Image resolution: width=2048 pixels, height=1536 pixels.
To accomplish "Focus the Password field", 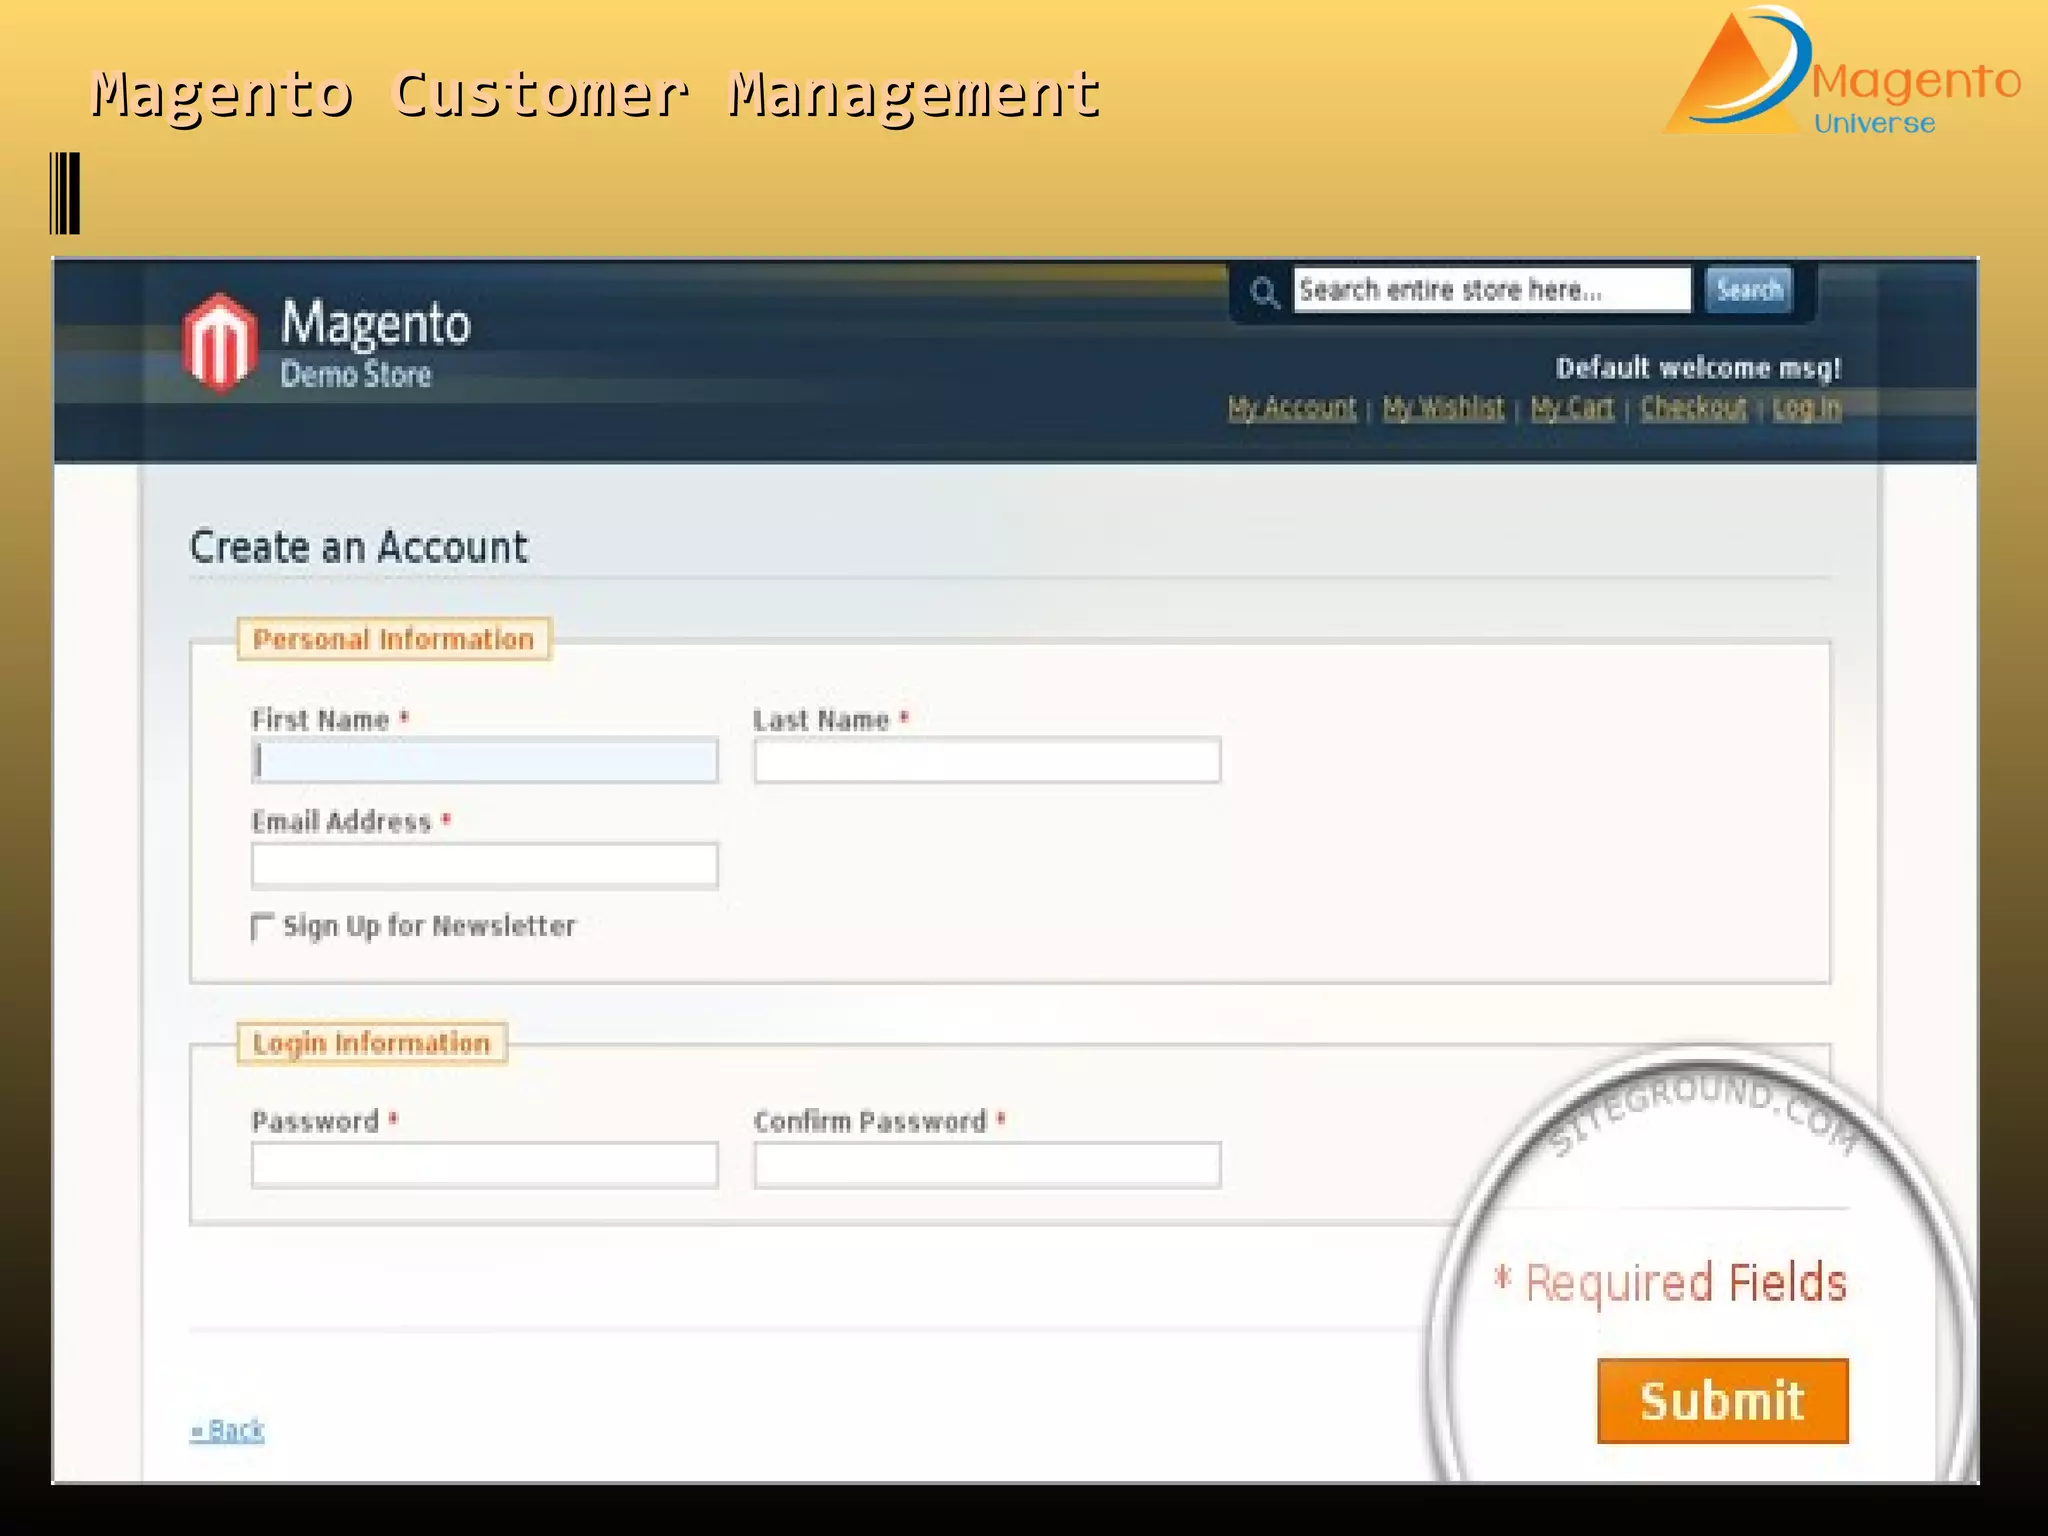I will coord(485,1165).
